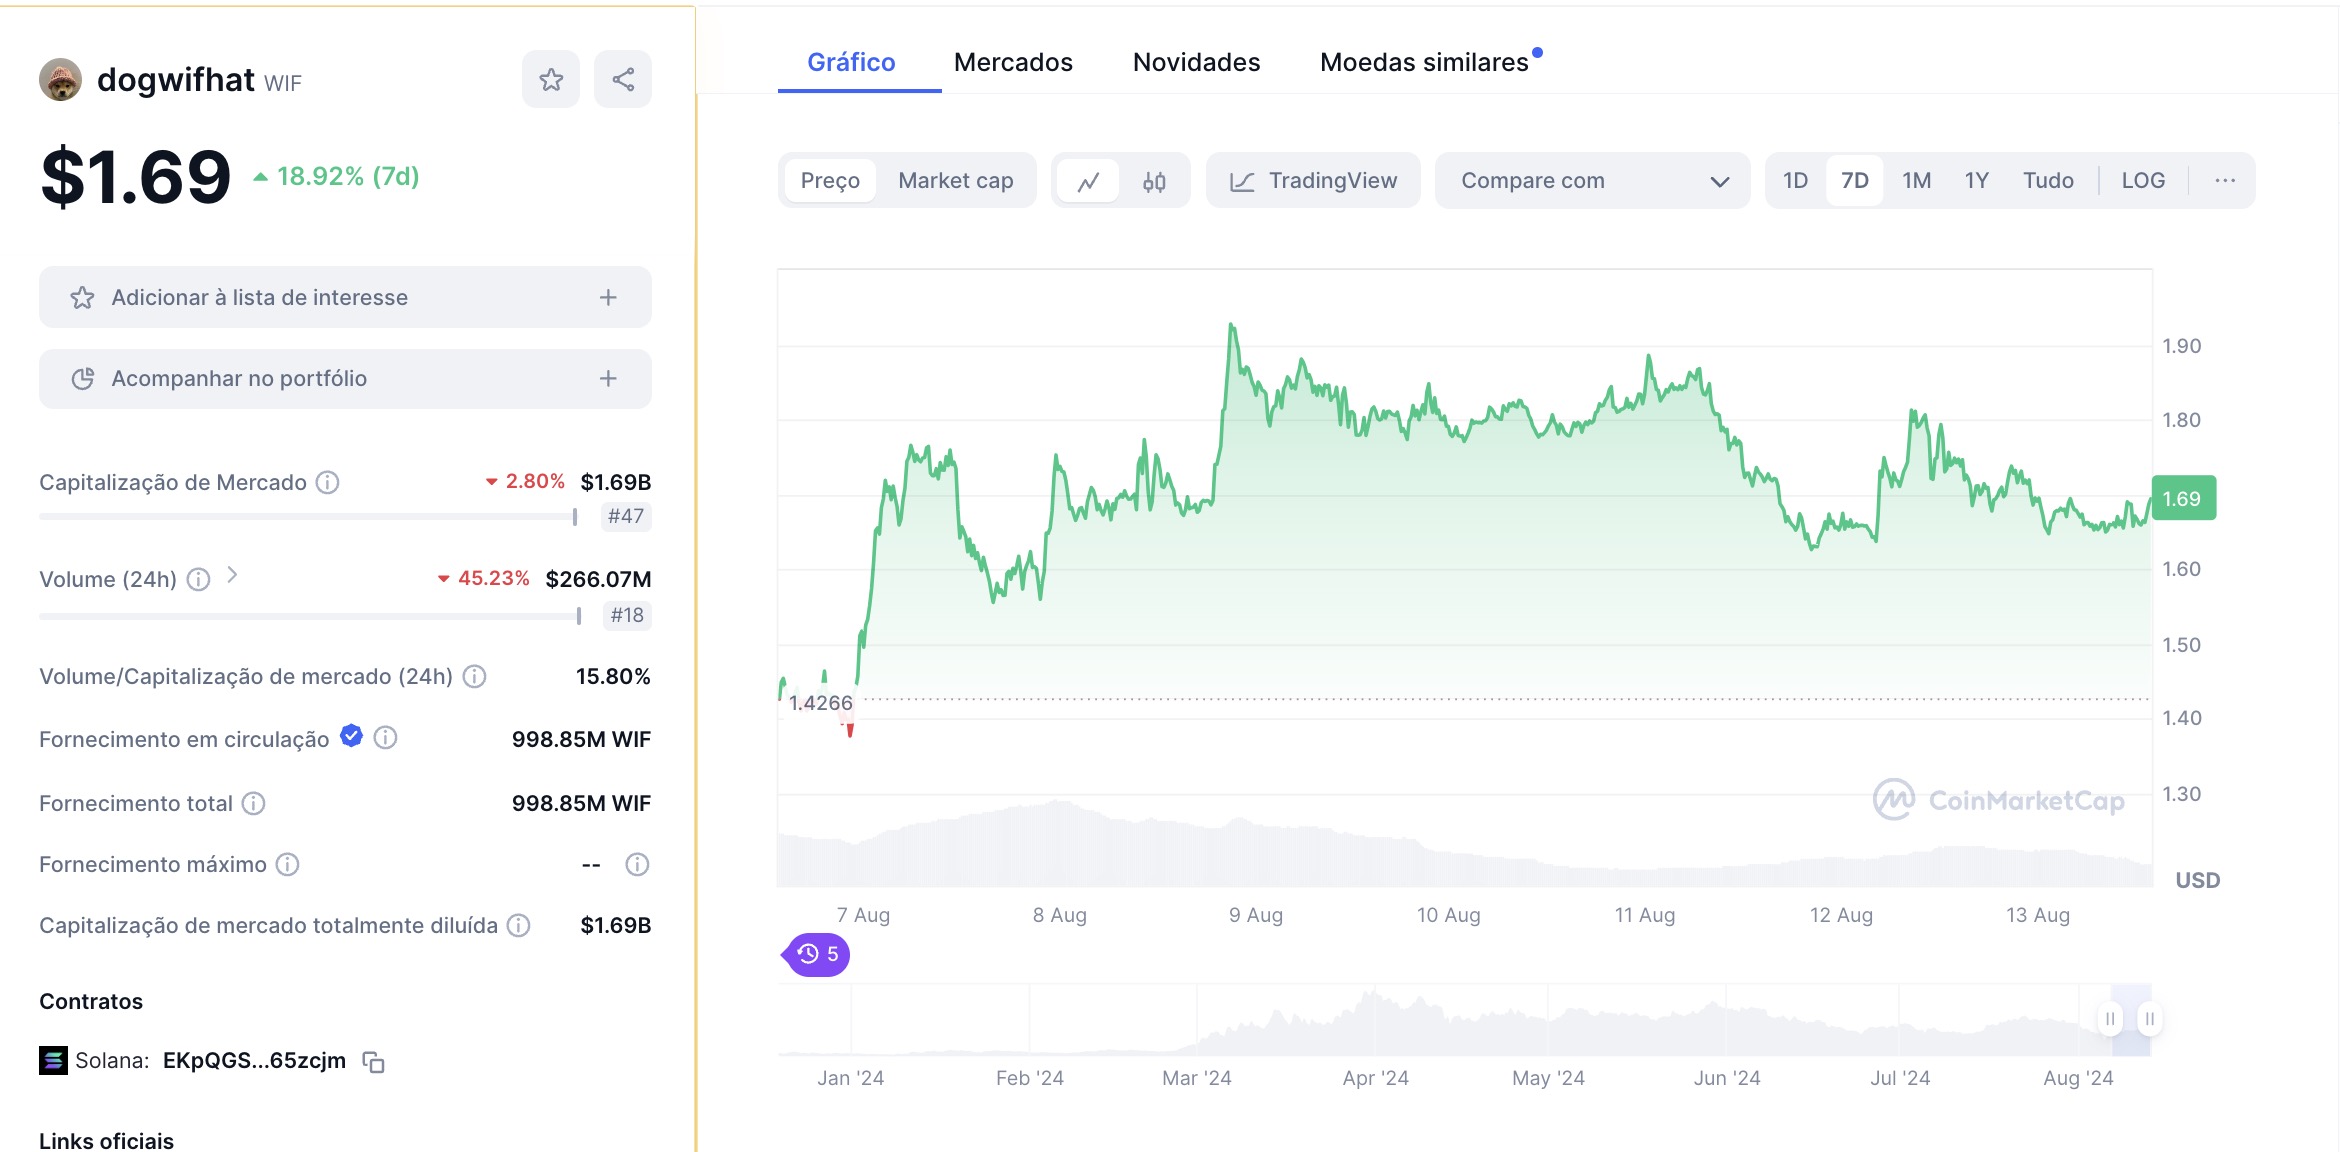Switch to the Gráfico tab
Image resolution: width=2340 pixels, height=1152 pixels.
851,62
